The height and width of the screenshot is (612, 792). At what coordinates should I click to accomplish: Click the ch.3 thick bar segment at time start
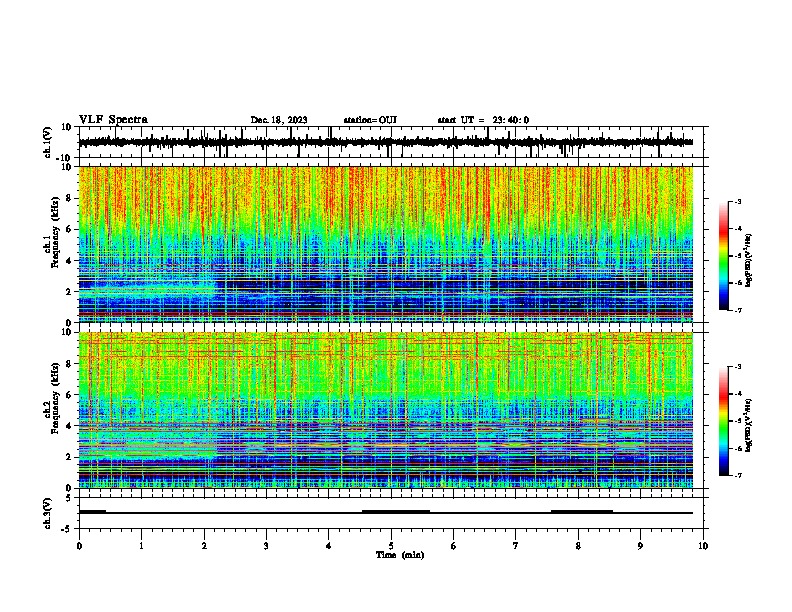coord(92,512)
